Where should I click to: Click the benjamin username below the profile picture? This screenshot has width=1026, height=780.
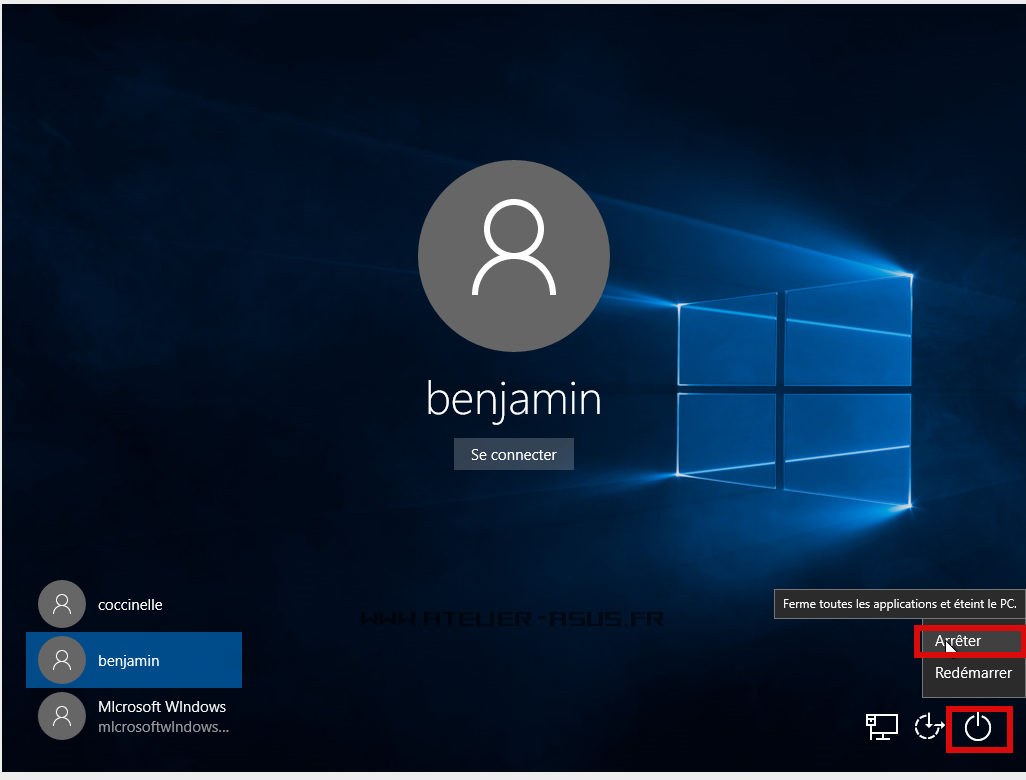tap(513, 400)
